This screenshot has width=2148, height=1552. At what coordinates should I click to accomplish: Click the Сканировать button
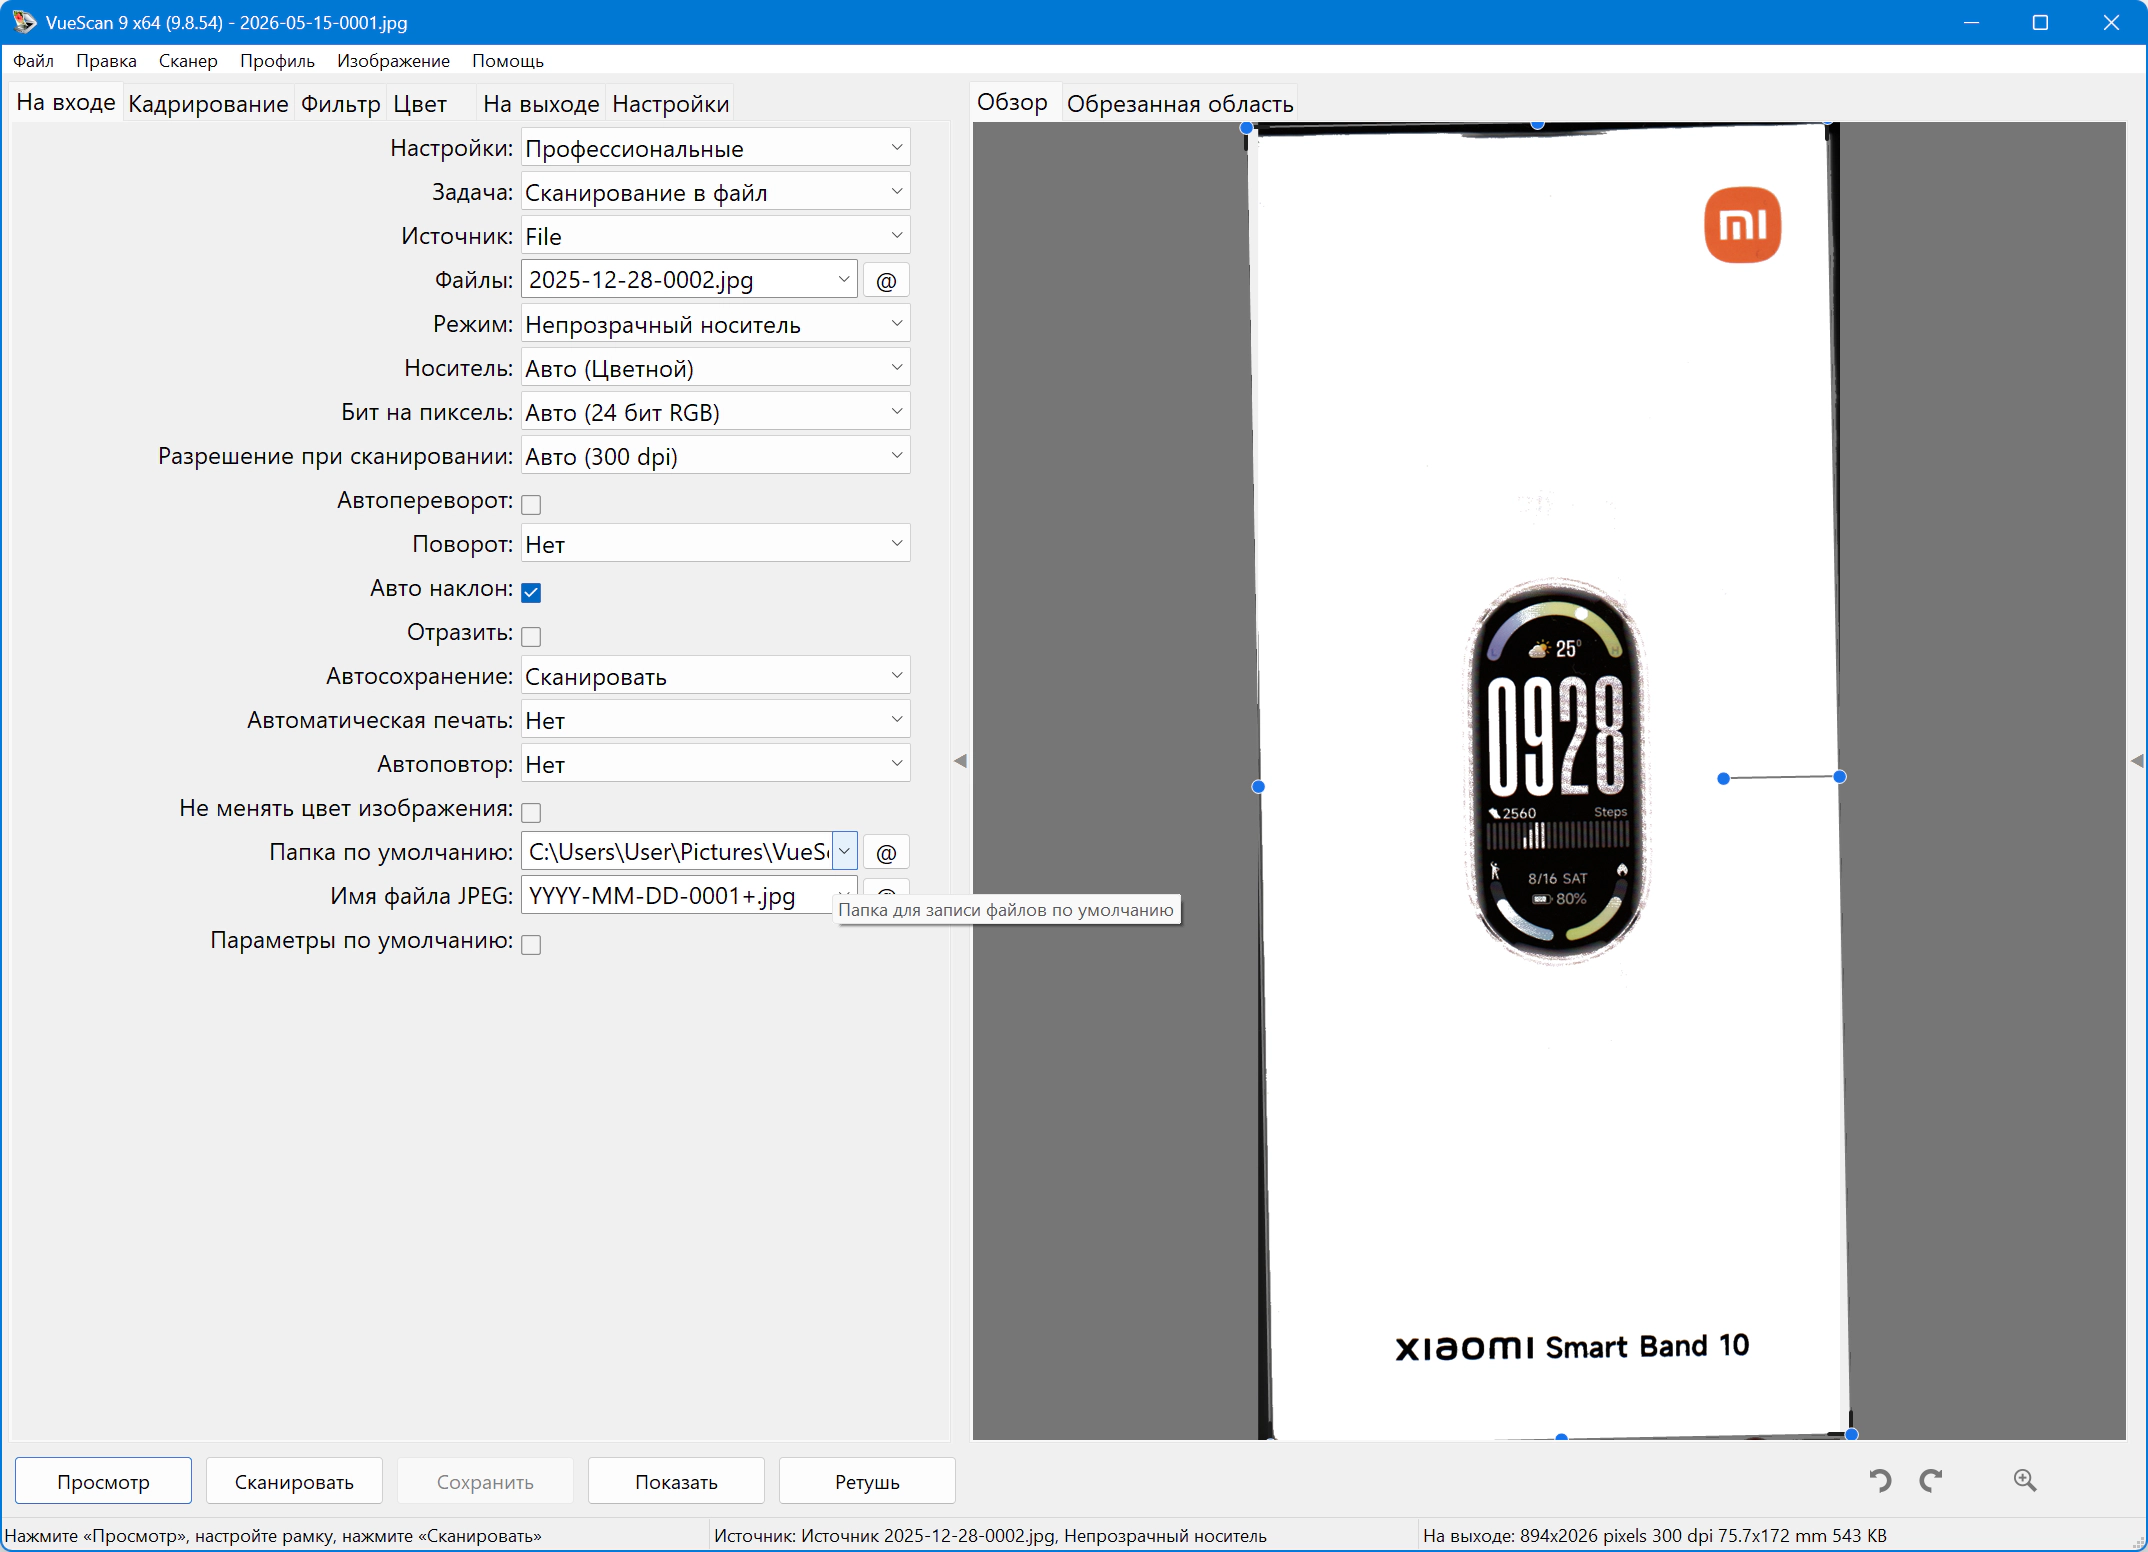(294, 1481)
